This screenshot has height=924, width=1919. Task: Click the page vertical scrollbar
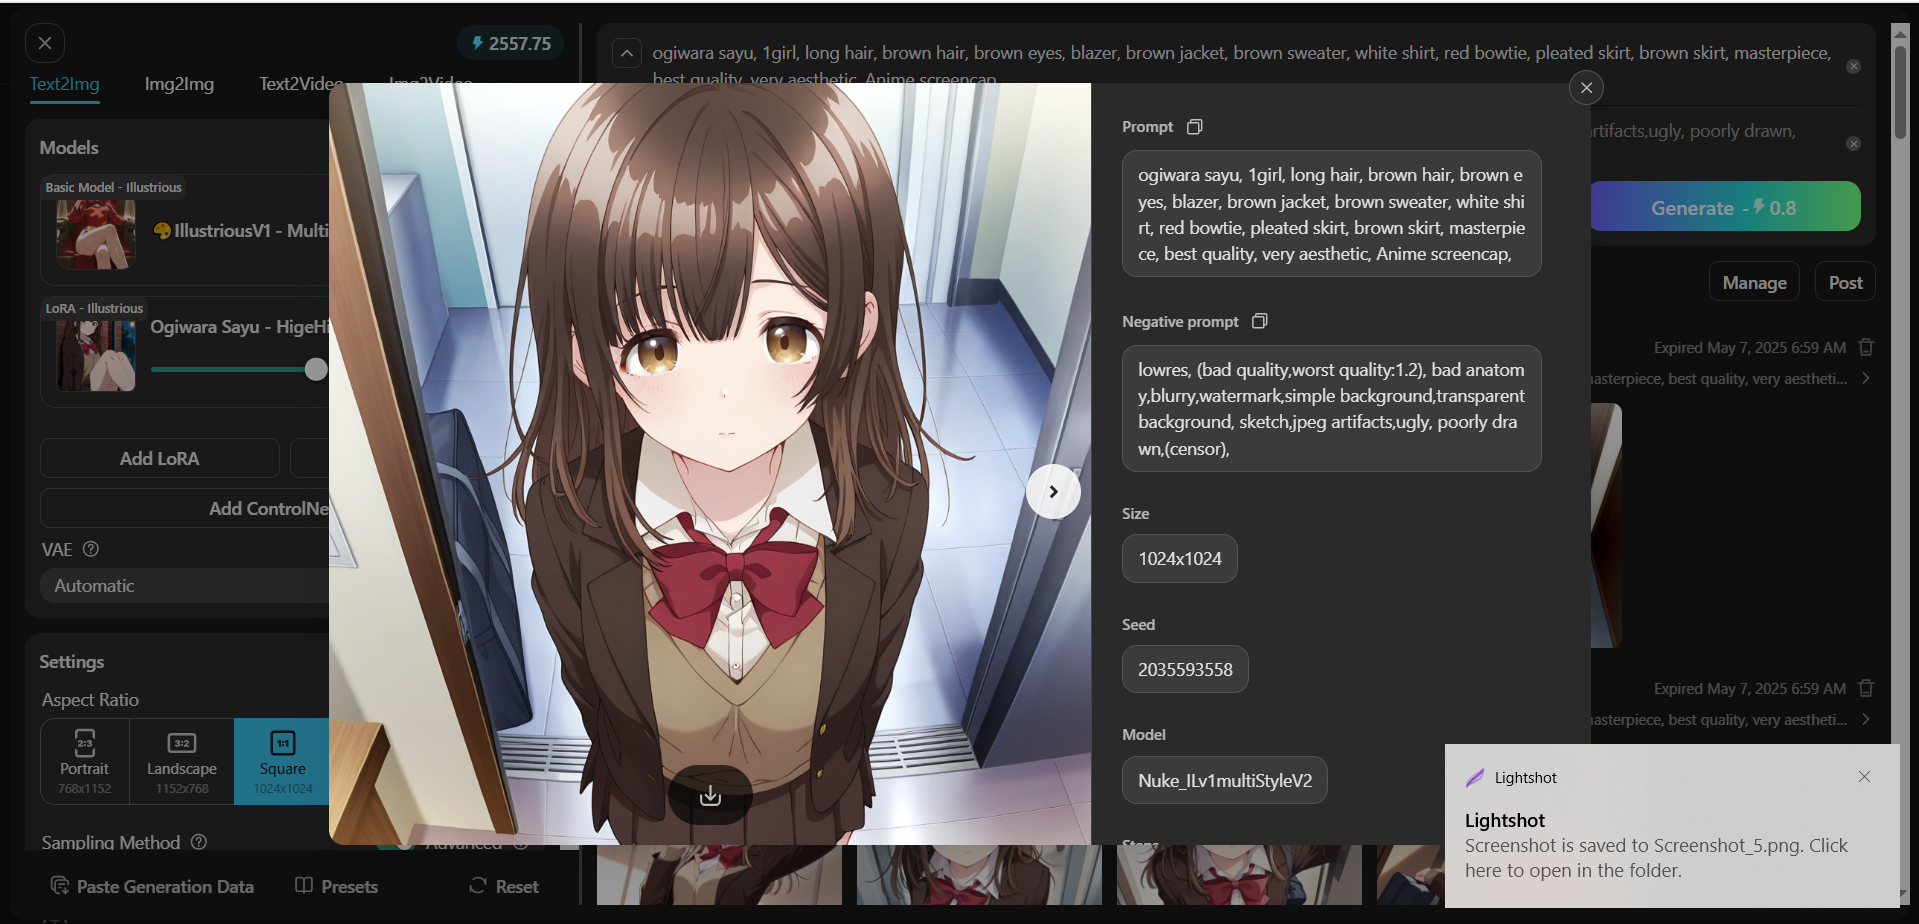tap(1900, 90)
